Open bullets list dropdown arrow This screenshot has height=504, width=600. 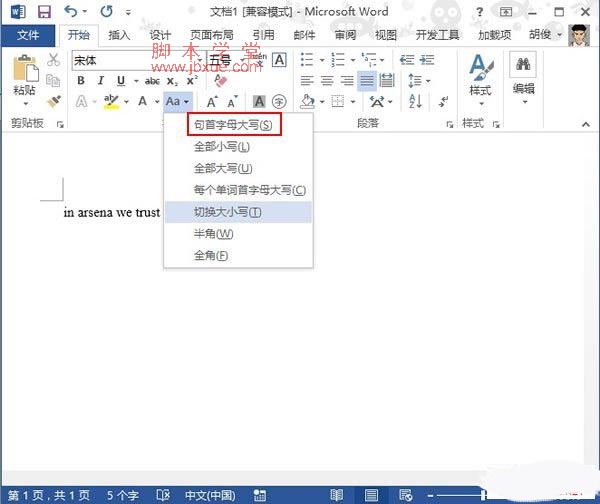click(x=322, y=60)
